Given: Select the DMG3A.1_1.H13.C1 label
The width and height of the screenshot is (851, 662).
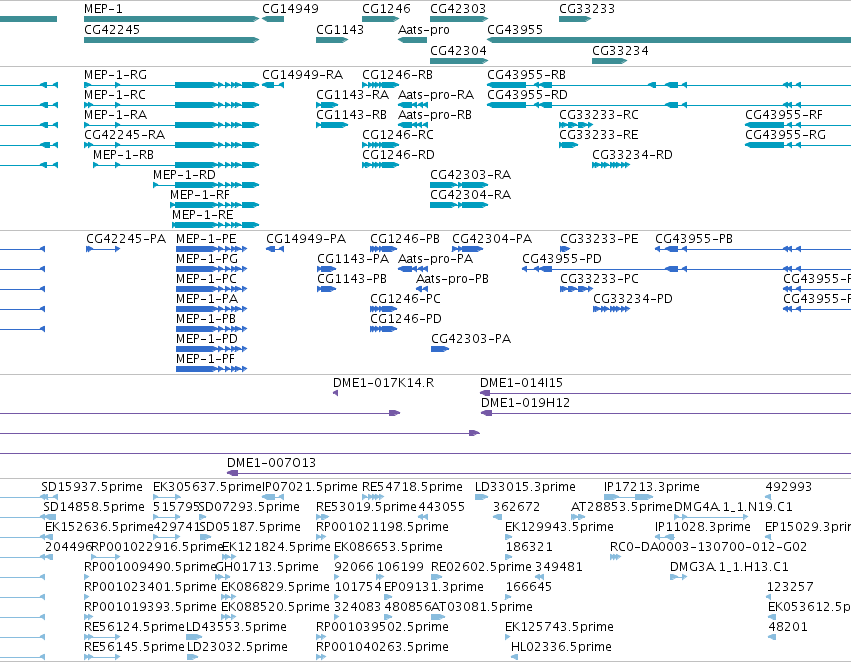Looking at the screenshot, I should (x=729, y=566).
